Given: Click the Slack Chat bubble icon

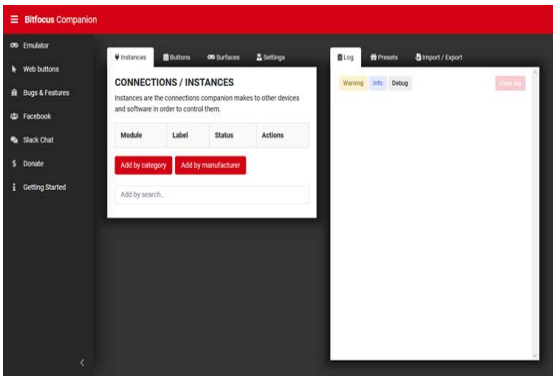Looking at the screenshot, I should (14, 140).
